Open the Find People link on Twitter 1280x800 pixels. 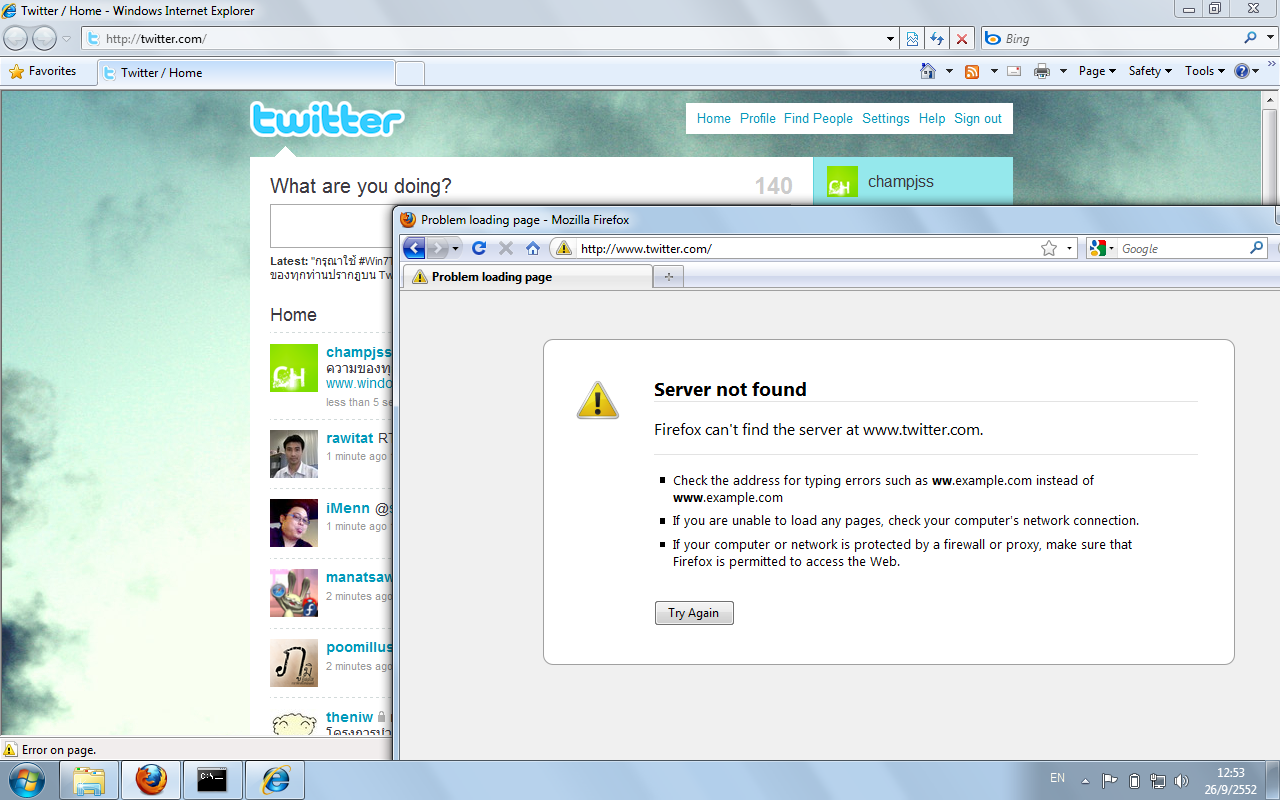pyautogui.click(x=818, y=118)
